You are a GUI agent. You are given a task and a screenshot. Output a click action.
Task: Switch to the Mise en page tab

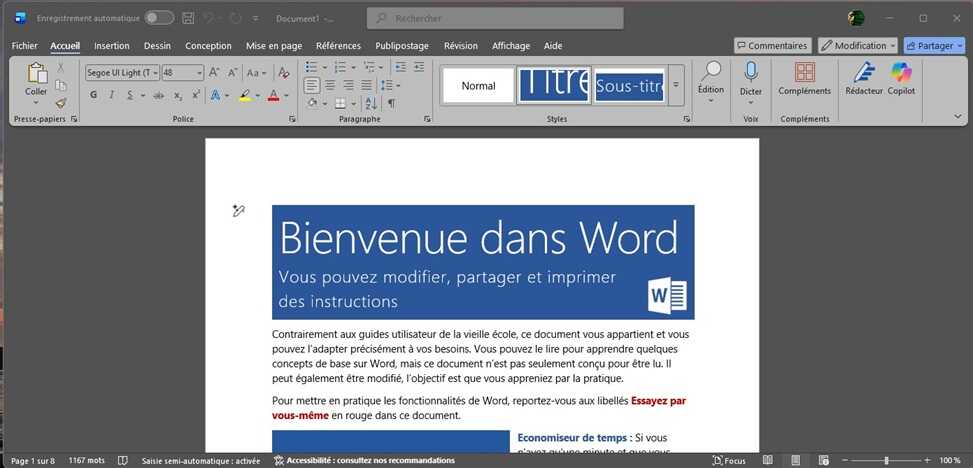(x=274, y=46)
